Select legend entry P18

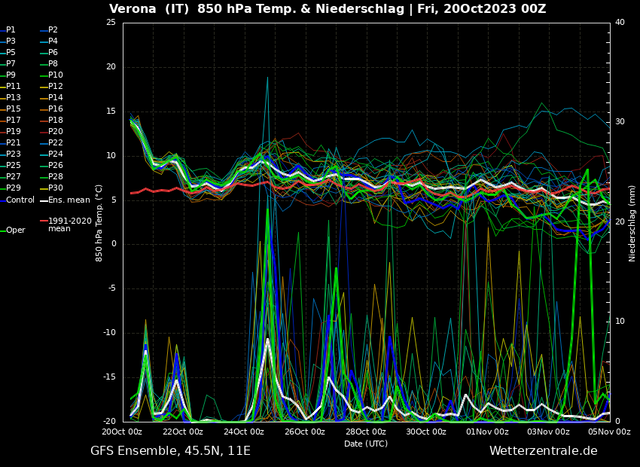tap(51, 120)
